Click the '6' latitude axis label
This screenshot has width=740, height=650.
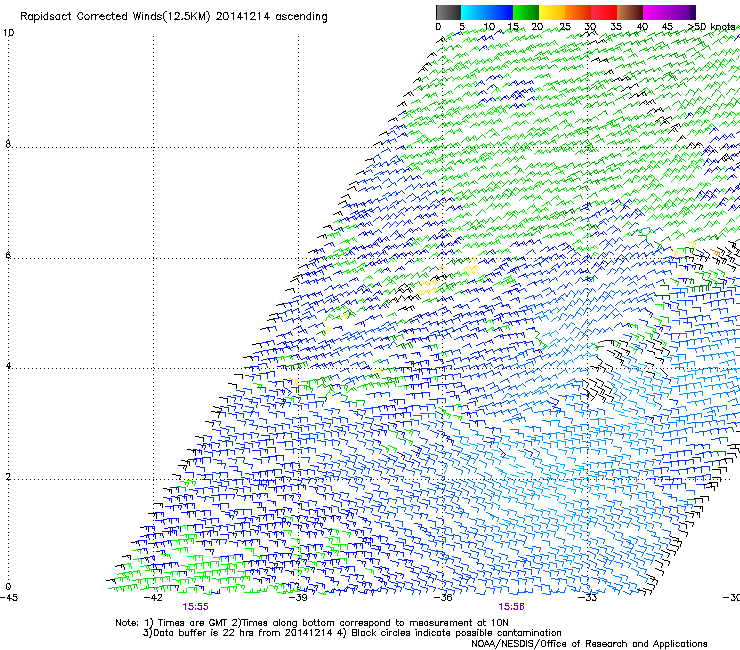point(8,255)
